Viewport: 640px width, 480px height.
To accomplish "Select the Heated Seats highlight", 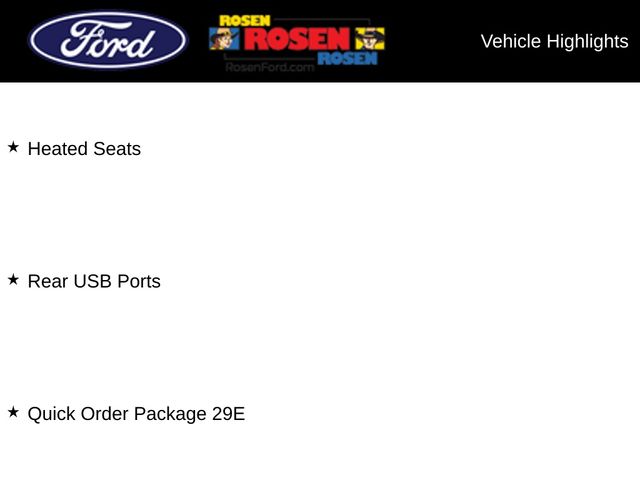I will click(84, 149).
